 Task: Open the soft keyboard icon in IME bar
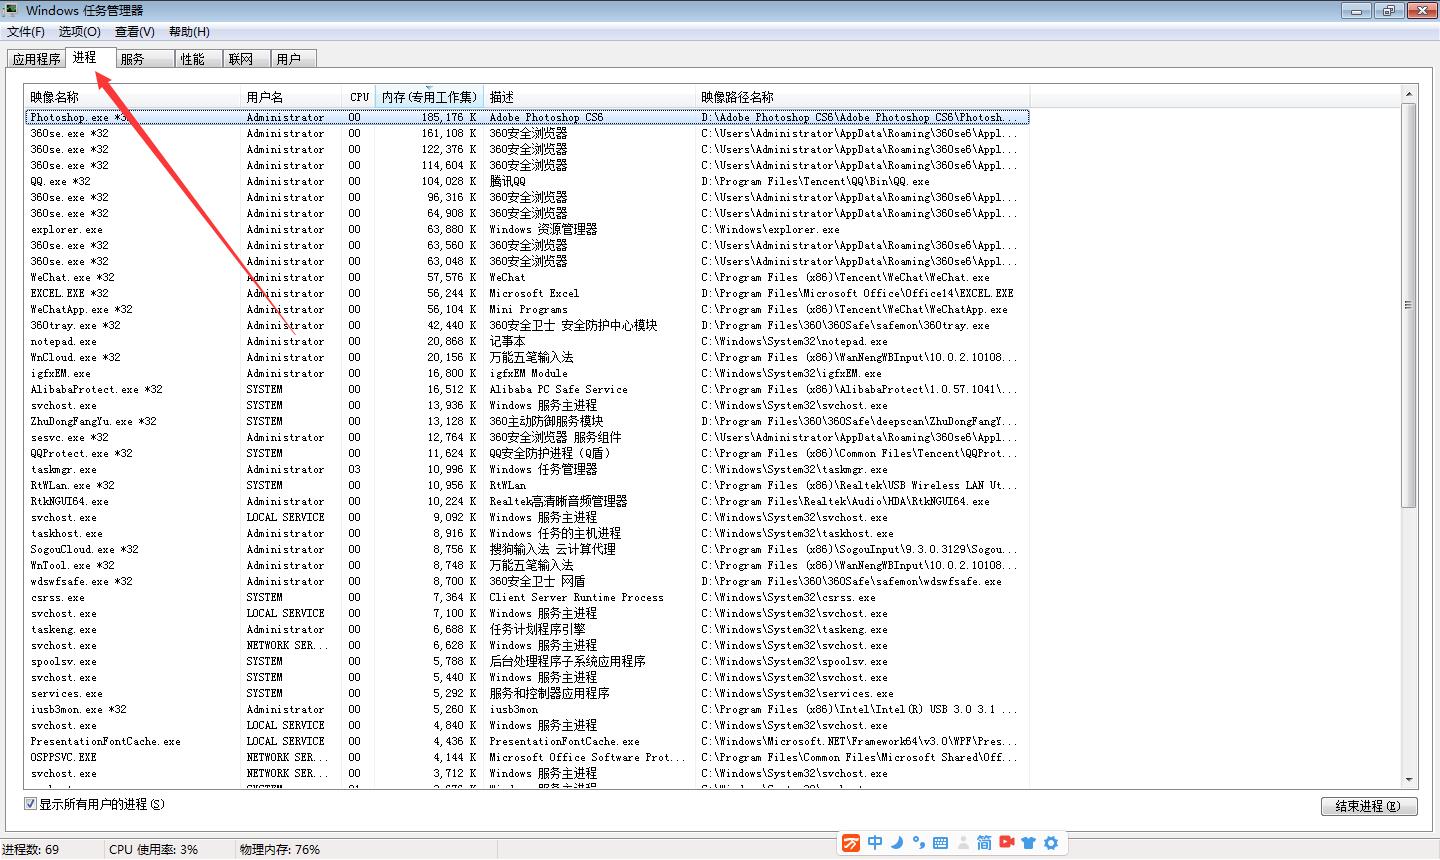(940, 843)
